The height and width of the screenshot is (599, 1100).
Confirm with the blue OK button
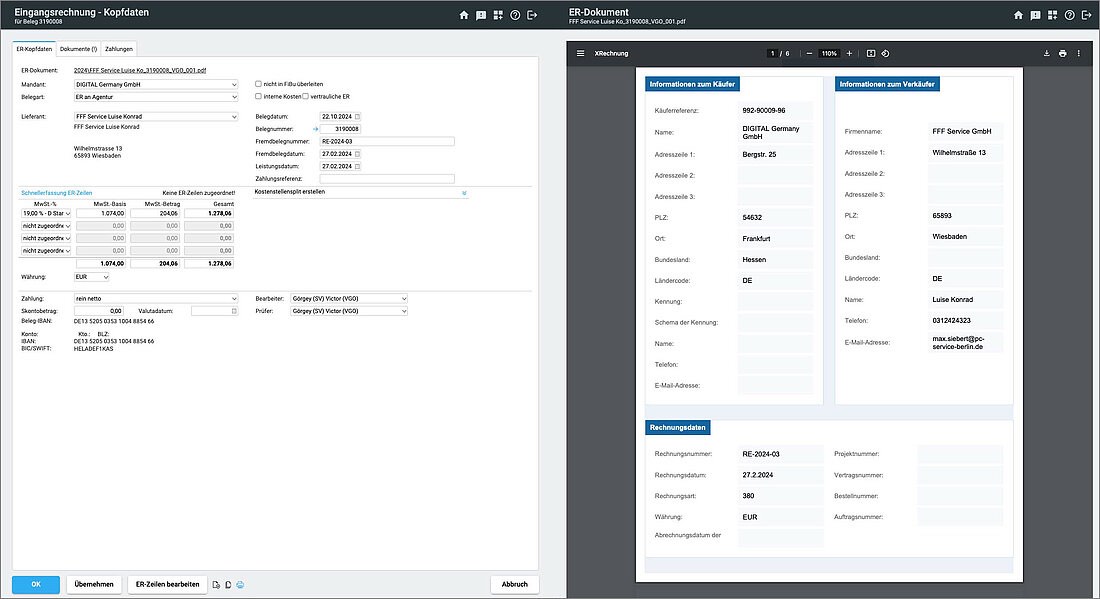click(x=36, y=584)
